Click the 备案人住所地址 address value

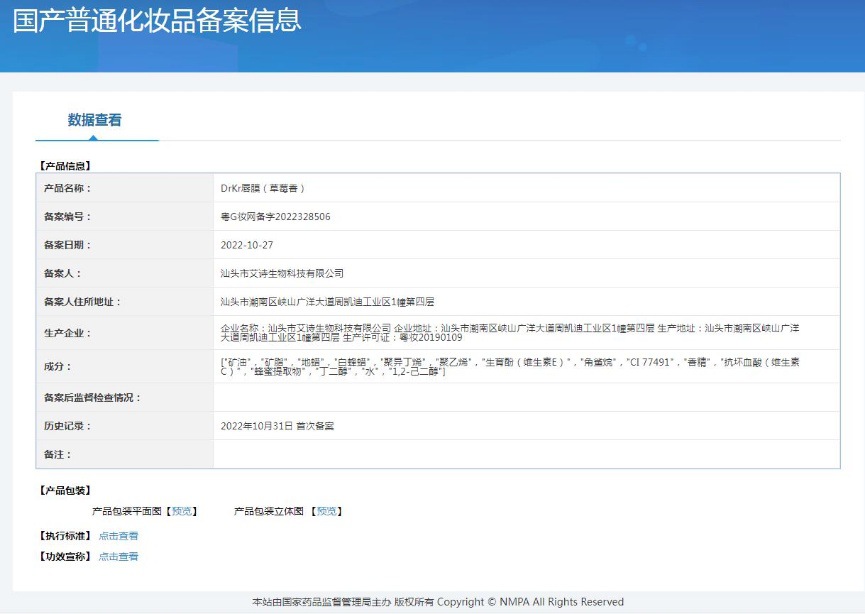(327, 302)
